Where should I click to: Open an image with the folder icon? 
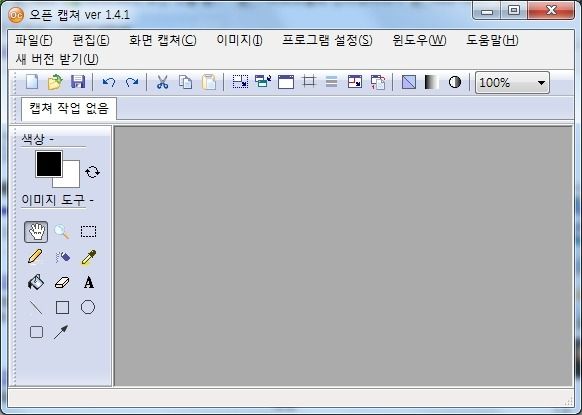tap(55, 82)
